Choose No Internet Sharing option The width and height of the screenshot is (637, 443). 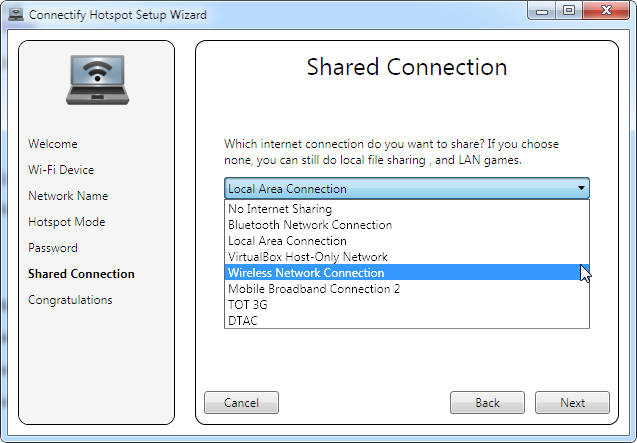point(407,208)
